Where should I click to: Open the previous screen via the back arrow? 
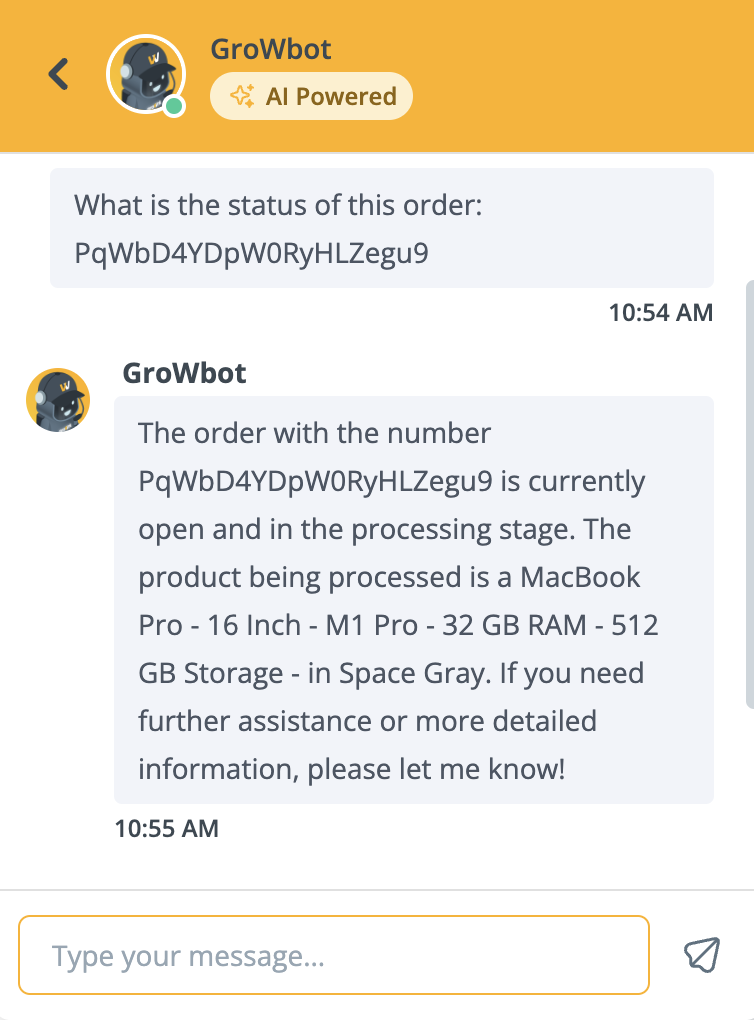tap(57, 74)
